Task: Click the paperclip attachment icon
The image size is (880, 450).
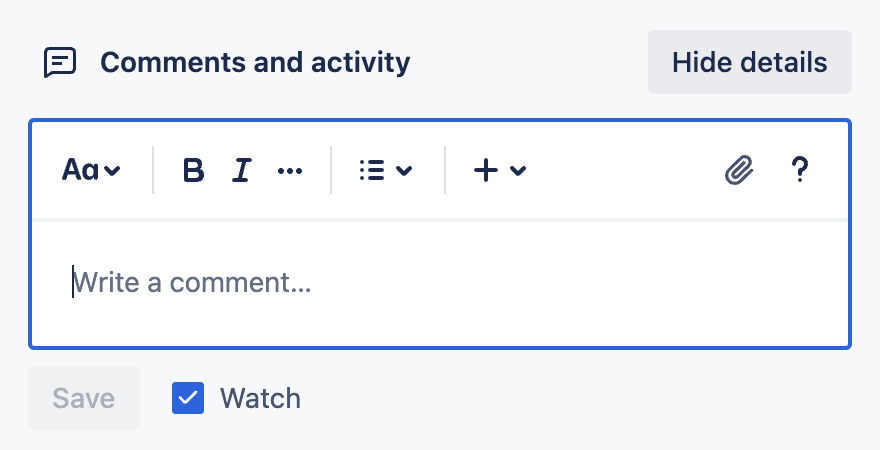Action: (x=739, y=170)
